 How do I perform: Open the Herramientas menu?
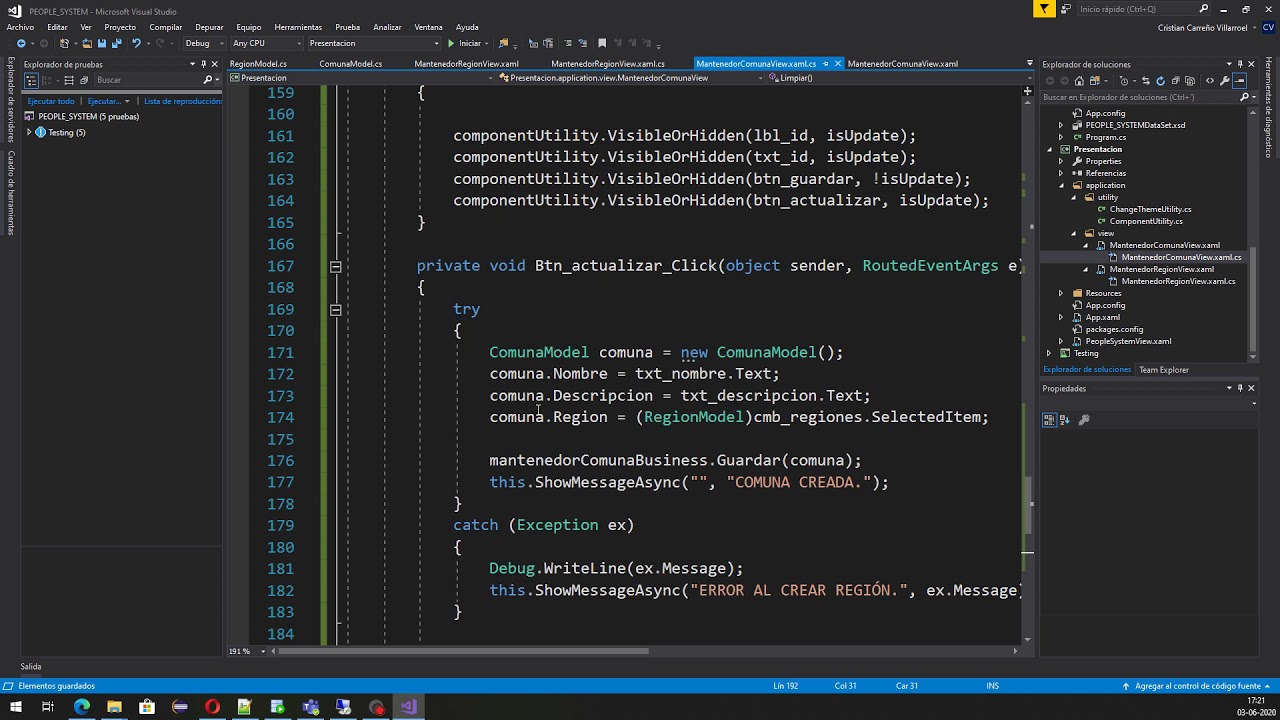point(298,27)
